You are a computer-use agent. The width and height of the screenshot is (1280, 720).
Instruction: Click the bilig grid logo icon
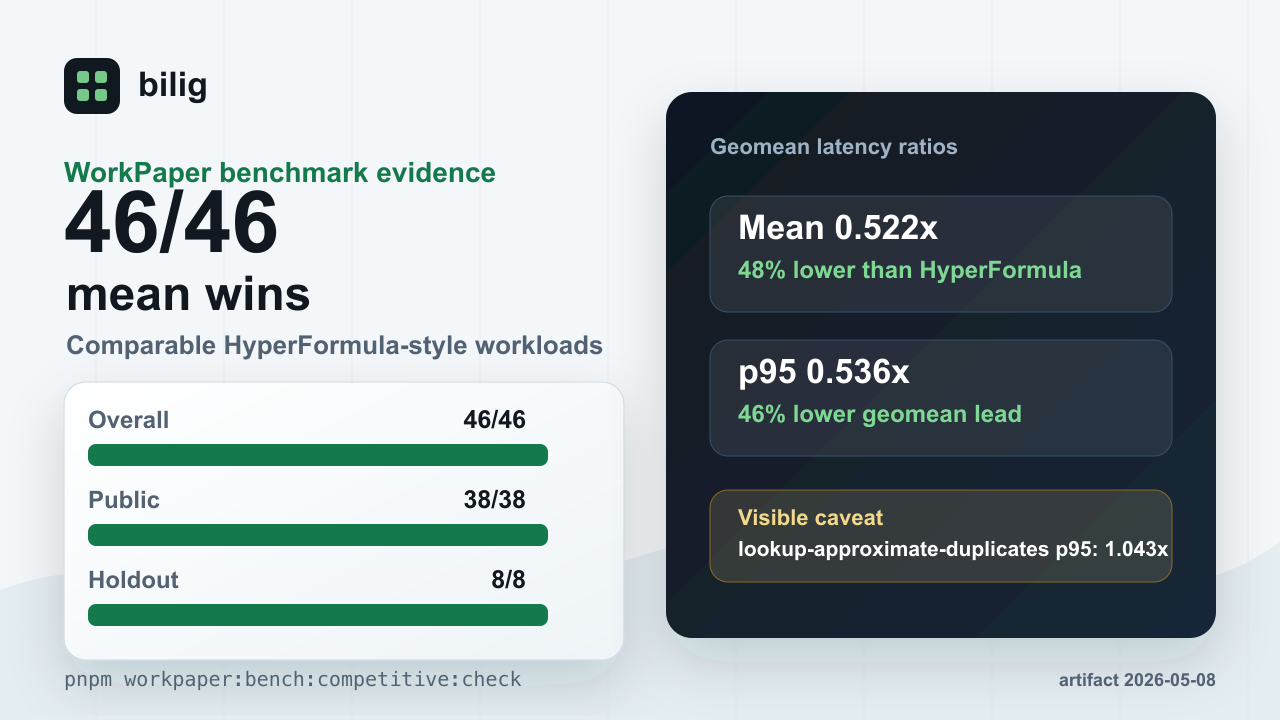(x=92, y=86)
